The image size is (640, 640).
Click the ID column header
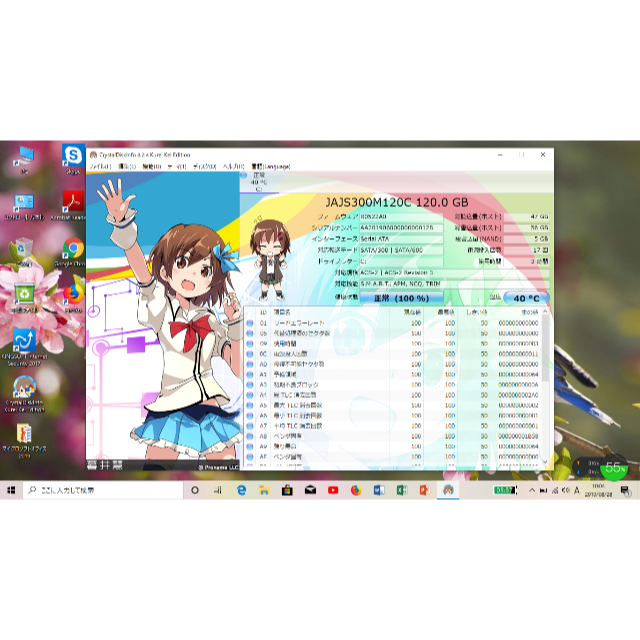coord(263,312)
